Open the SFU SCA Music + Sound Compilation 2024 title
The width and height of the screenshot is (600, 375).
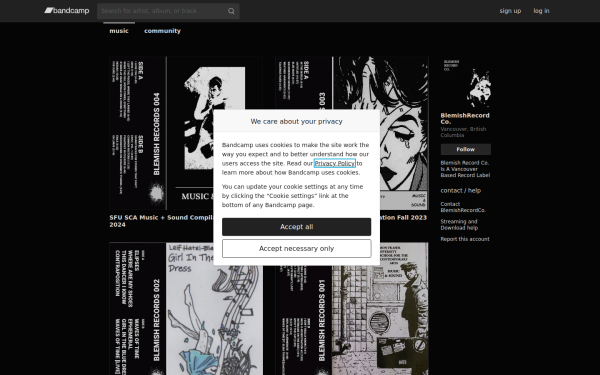click(x=161, y=221)
